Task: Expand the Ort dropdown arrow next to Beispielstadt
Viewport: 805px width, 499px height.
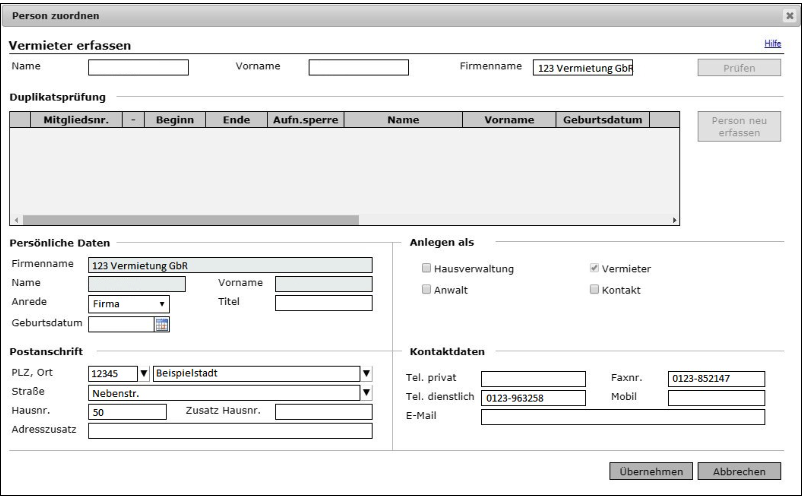Action: [x=367, y=374]
